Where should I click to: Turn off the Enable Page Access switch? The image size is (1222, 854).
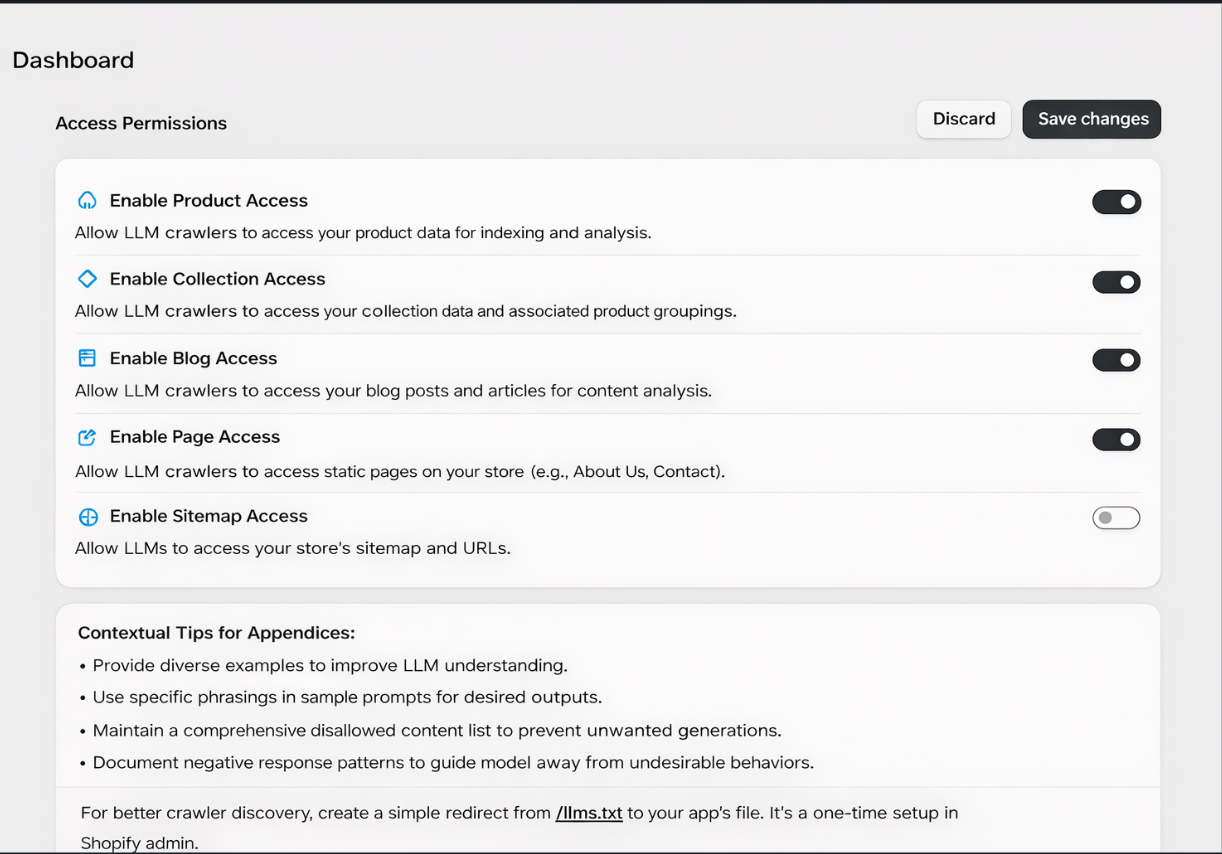point(1116,439)
